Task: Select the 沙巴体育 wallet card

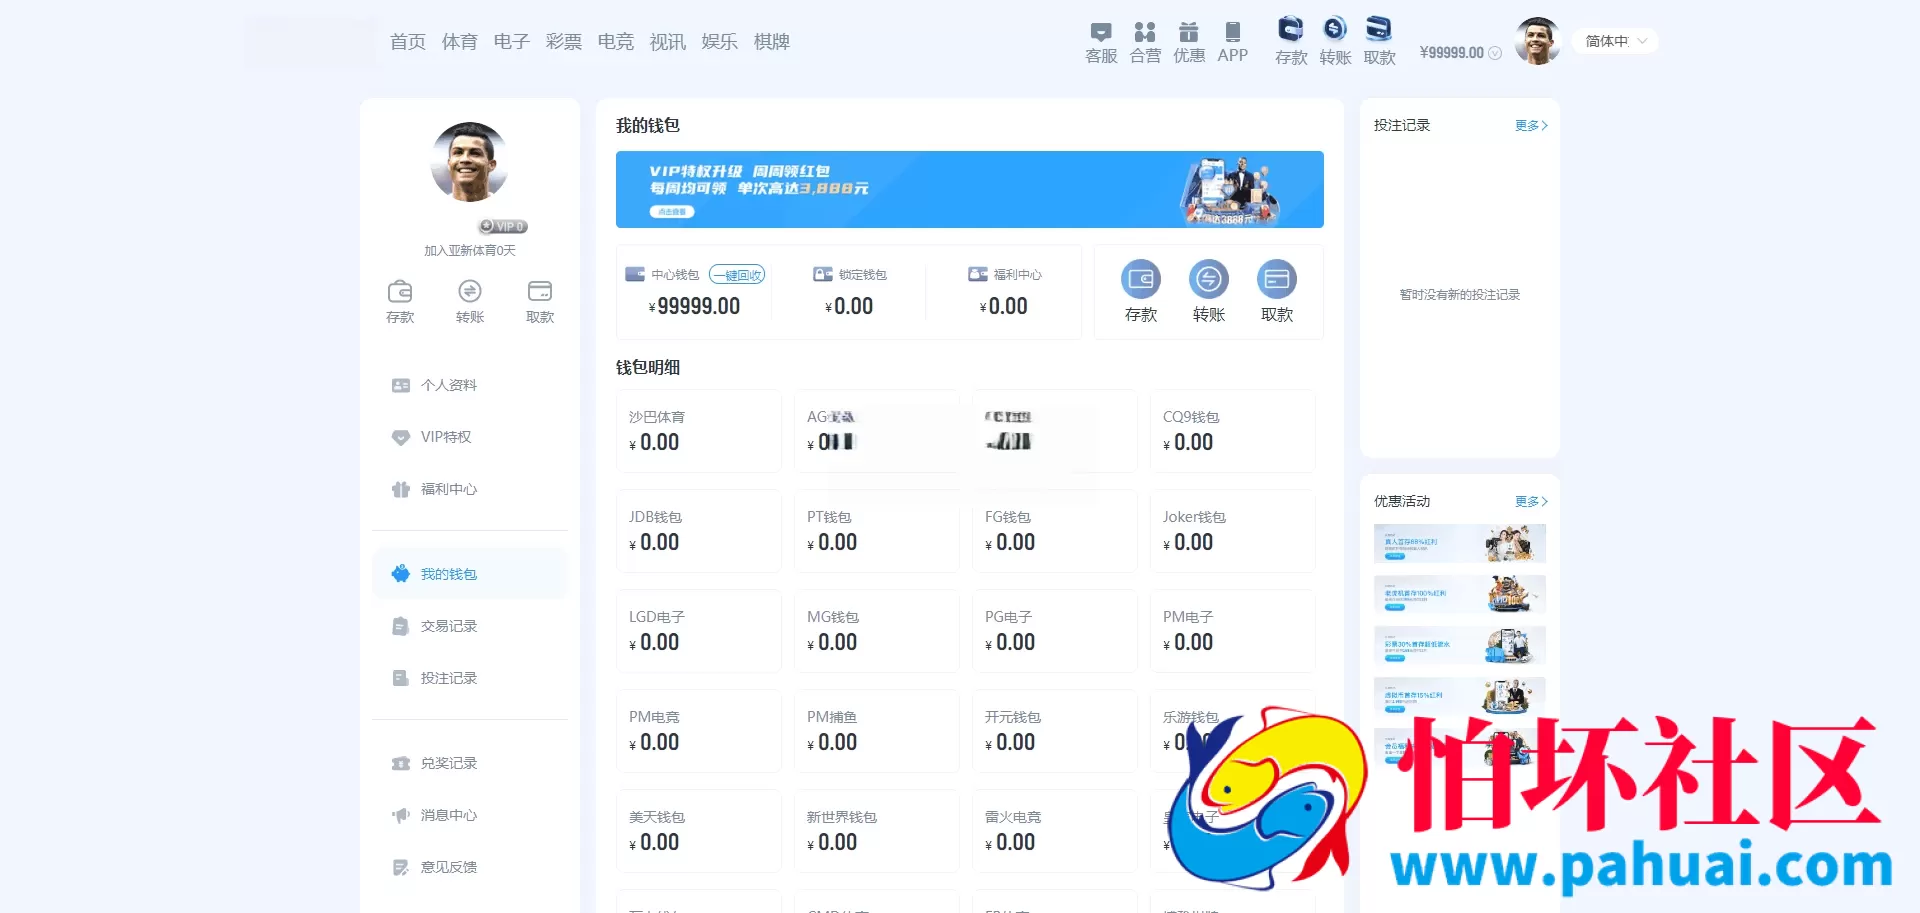Action: pos(699,431)
